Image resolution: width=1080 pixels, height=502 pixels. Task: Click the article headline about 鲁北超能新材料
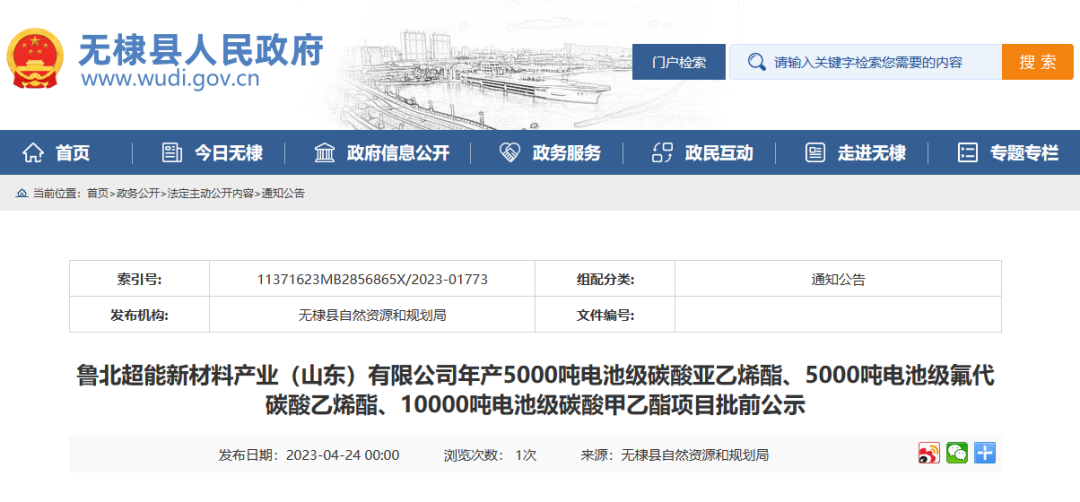(x=535, y=390)
